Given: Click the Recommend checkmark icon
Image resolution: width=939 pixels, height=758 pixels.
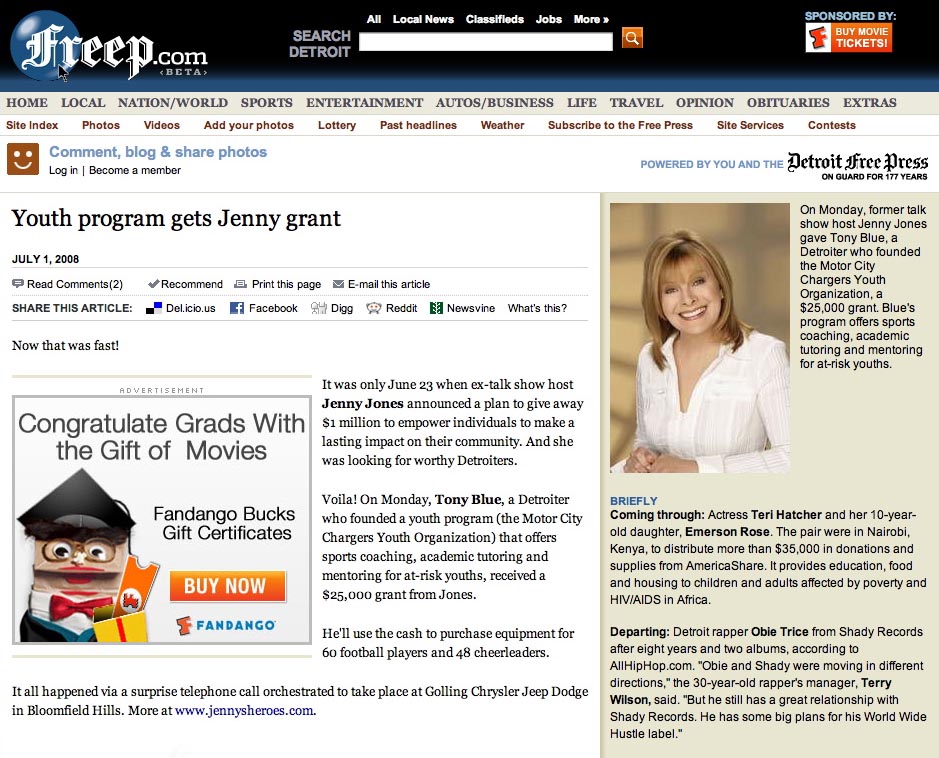Looking at the screenshot, I should (x=153, y=284).
